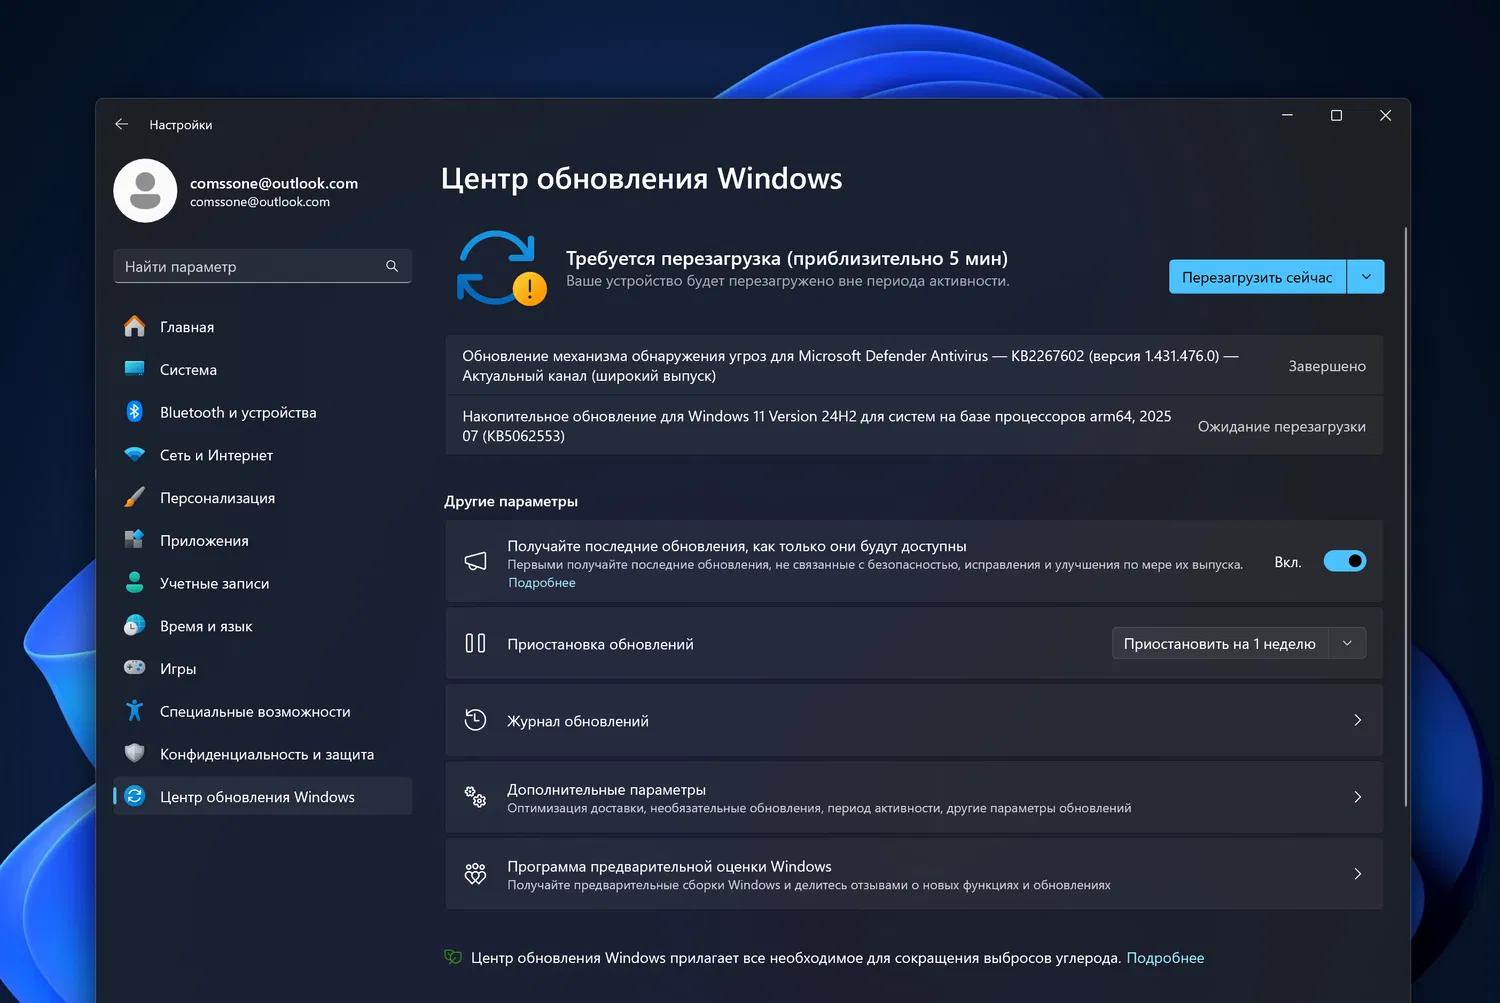Open the dropdown arrow next to Перезагрузить сейчас
Image resolution: width=1500 pixels, height=1003 pixels.
(1366, 277)
